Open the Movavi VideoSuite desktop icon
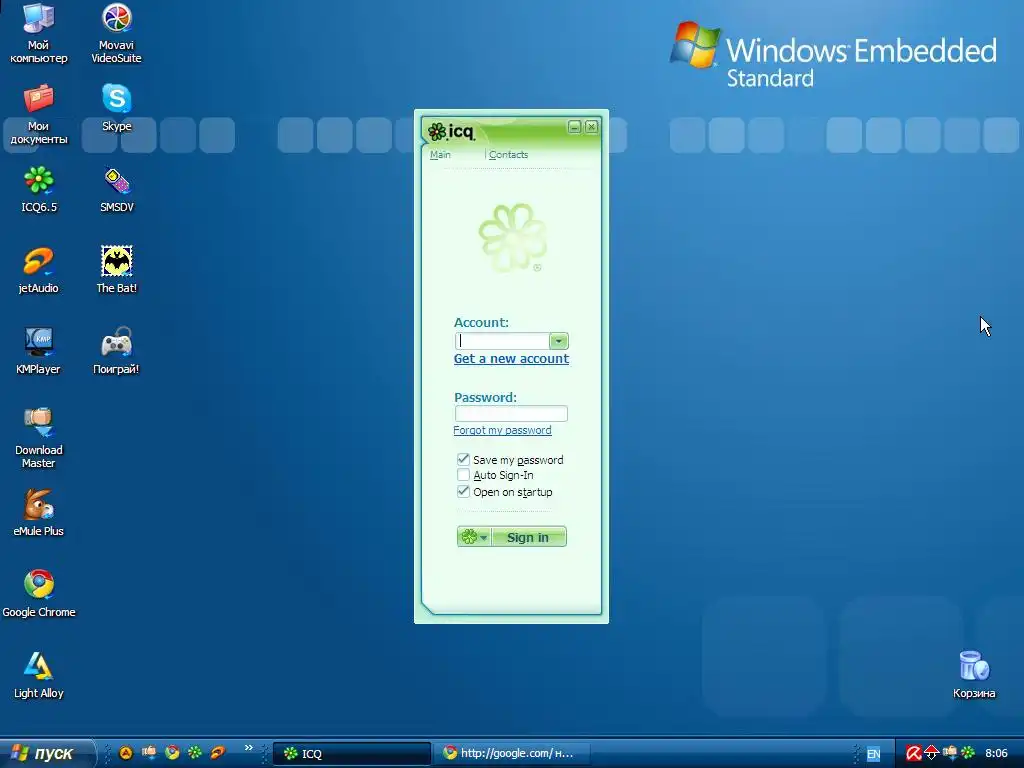This screenshot has width=1024, height=768. click(116, 33)
